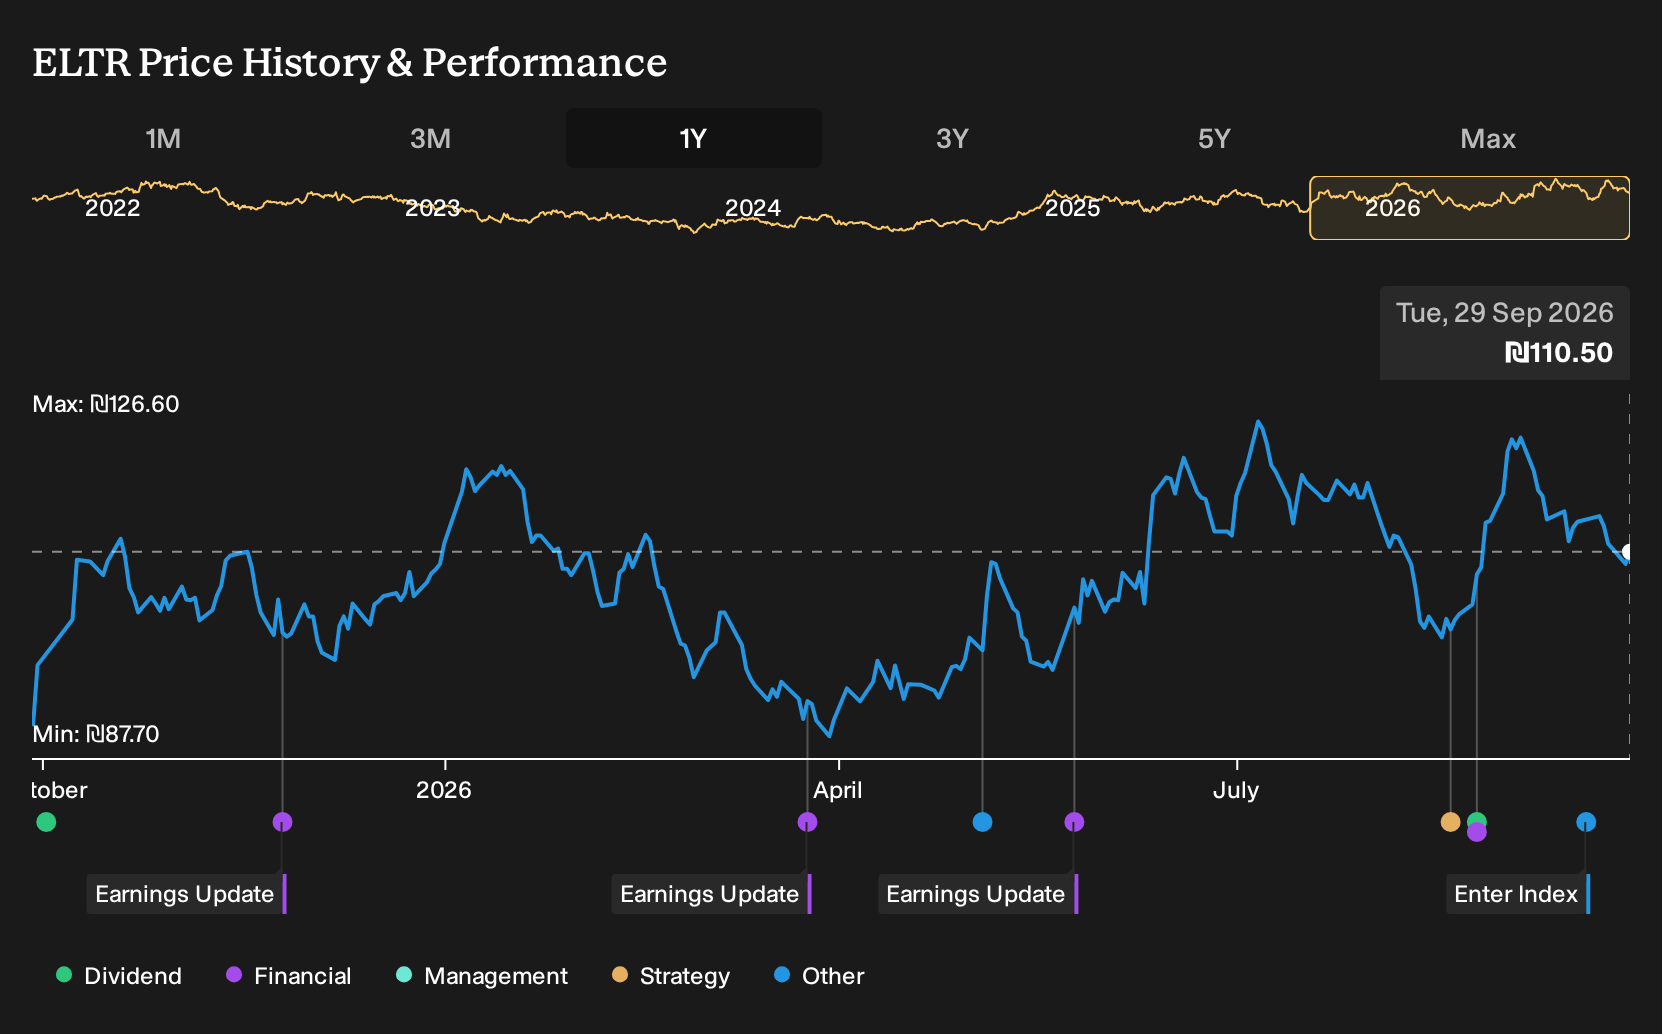
Task: Click the ₪110.50 price value
Action: 1559,353
